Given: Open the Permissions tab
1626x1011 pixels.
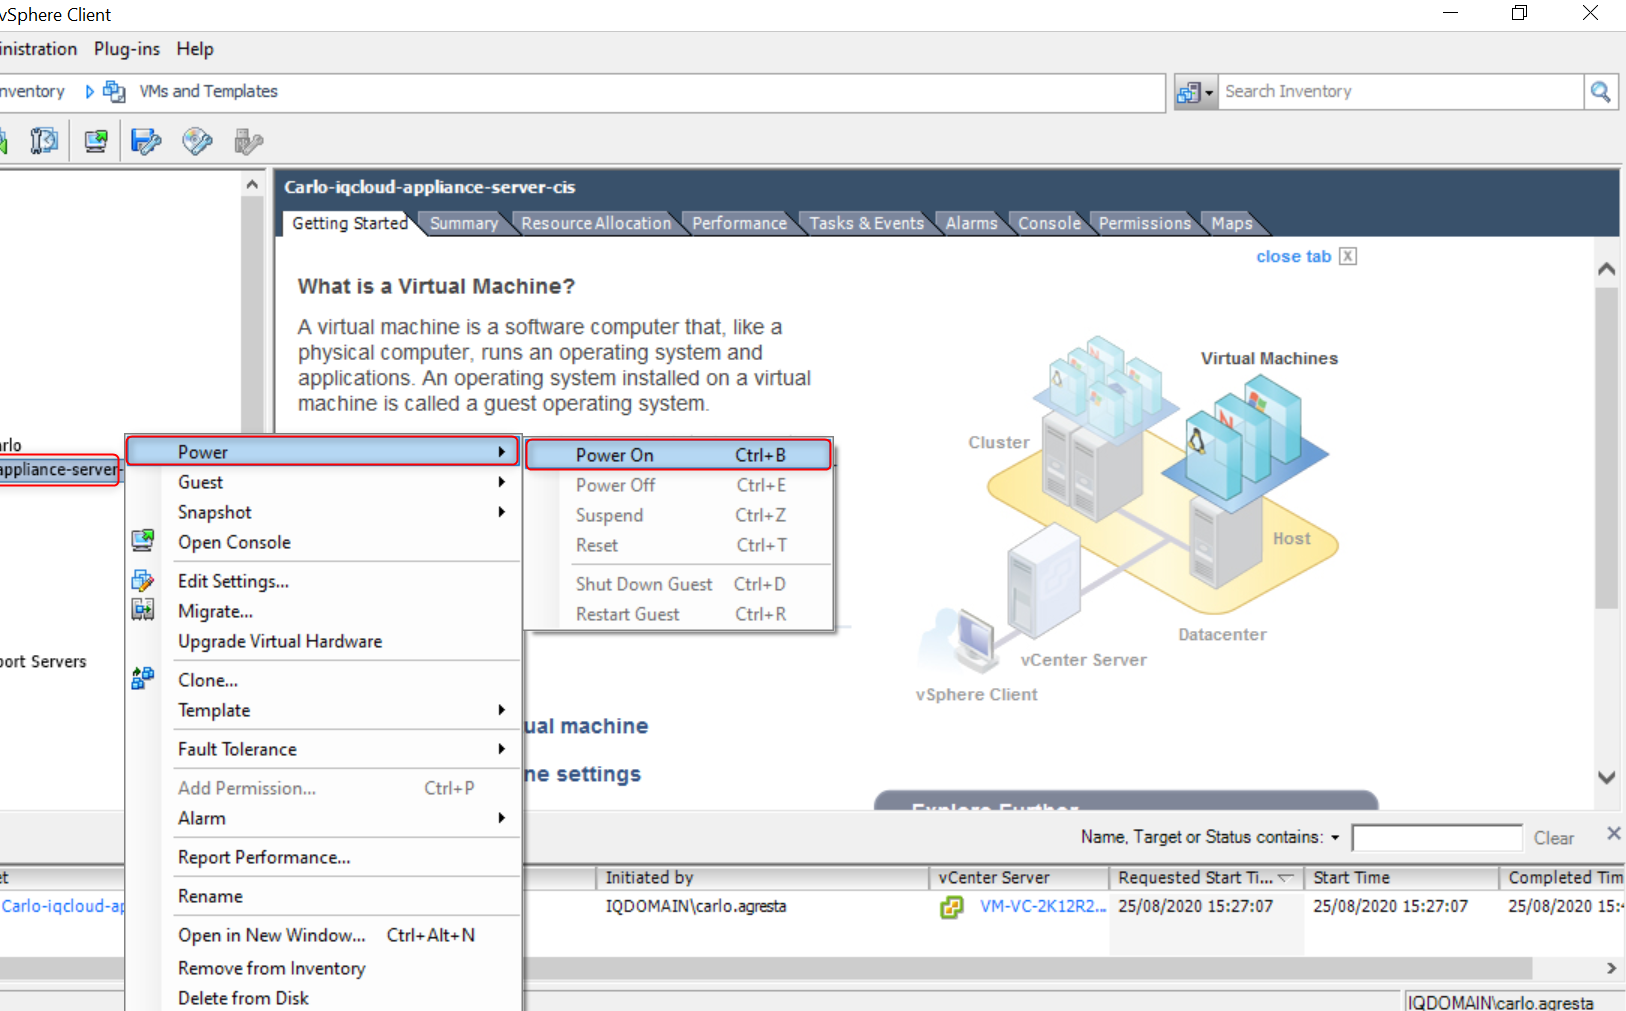Looking at the screenshot, I should coord(1144,223).
